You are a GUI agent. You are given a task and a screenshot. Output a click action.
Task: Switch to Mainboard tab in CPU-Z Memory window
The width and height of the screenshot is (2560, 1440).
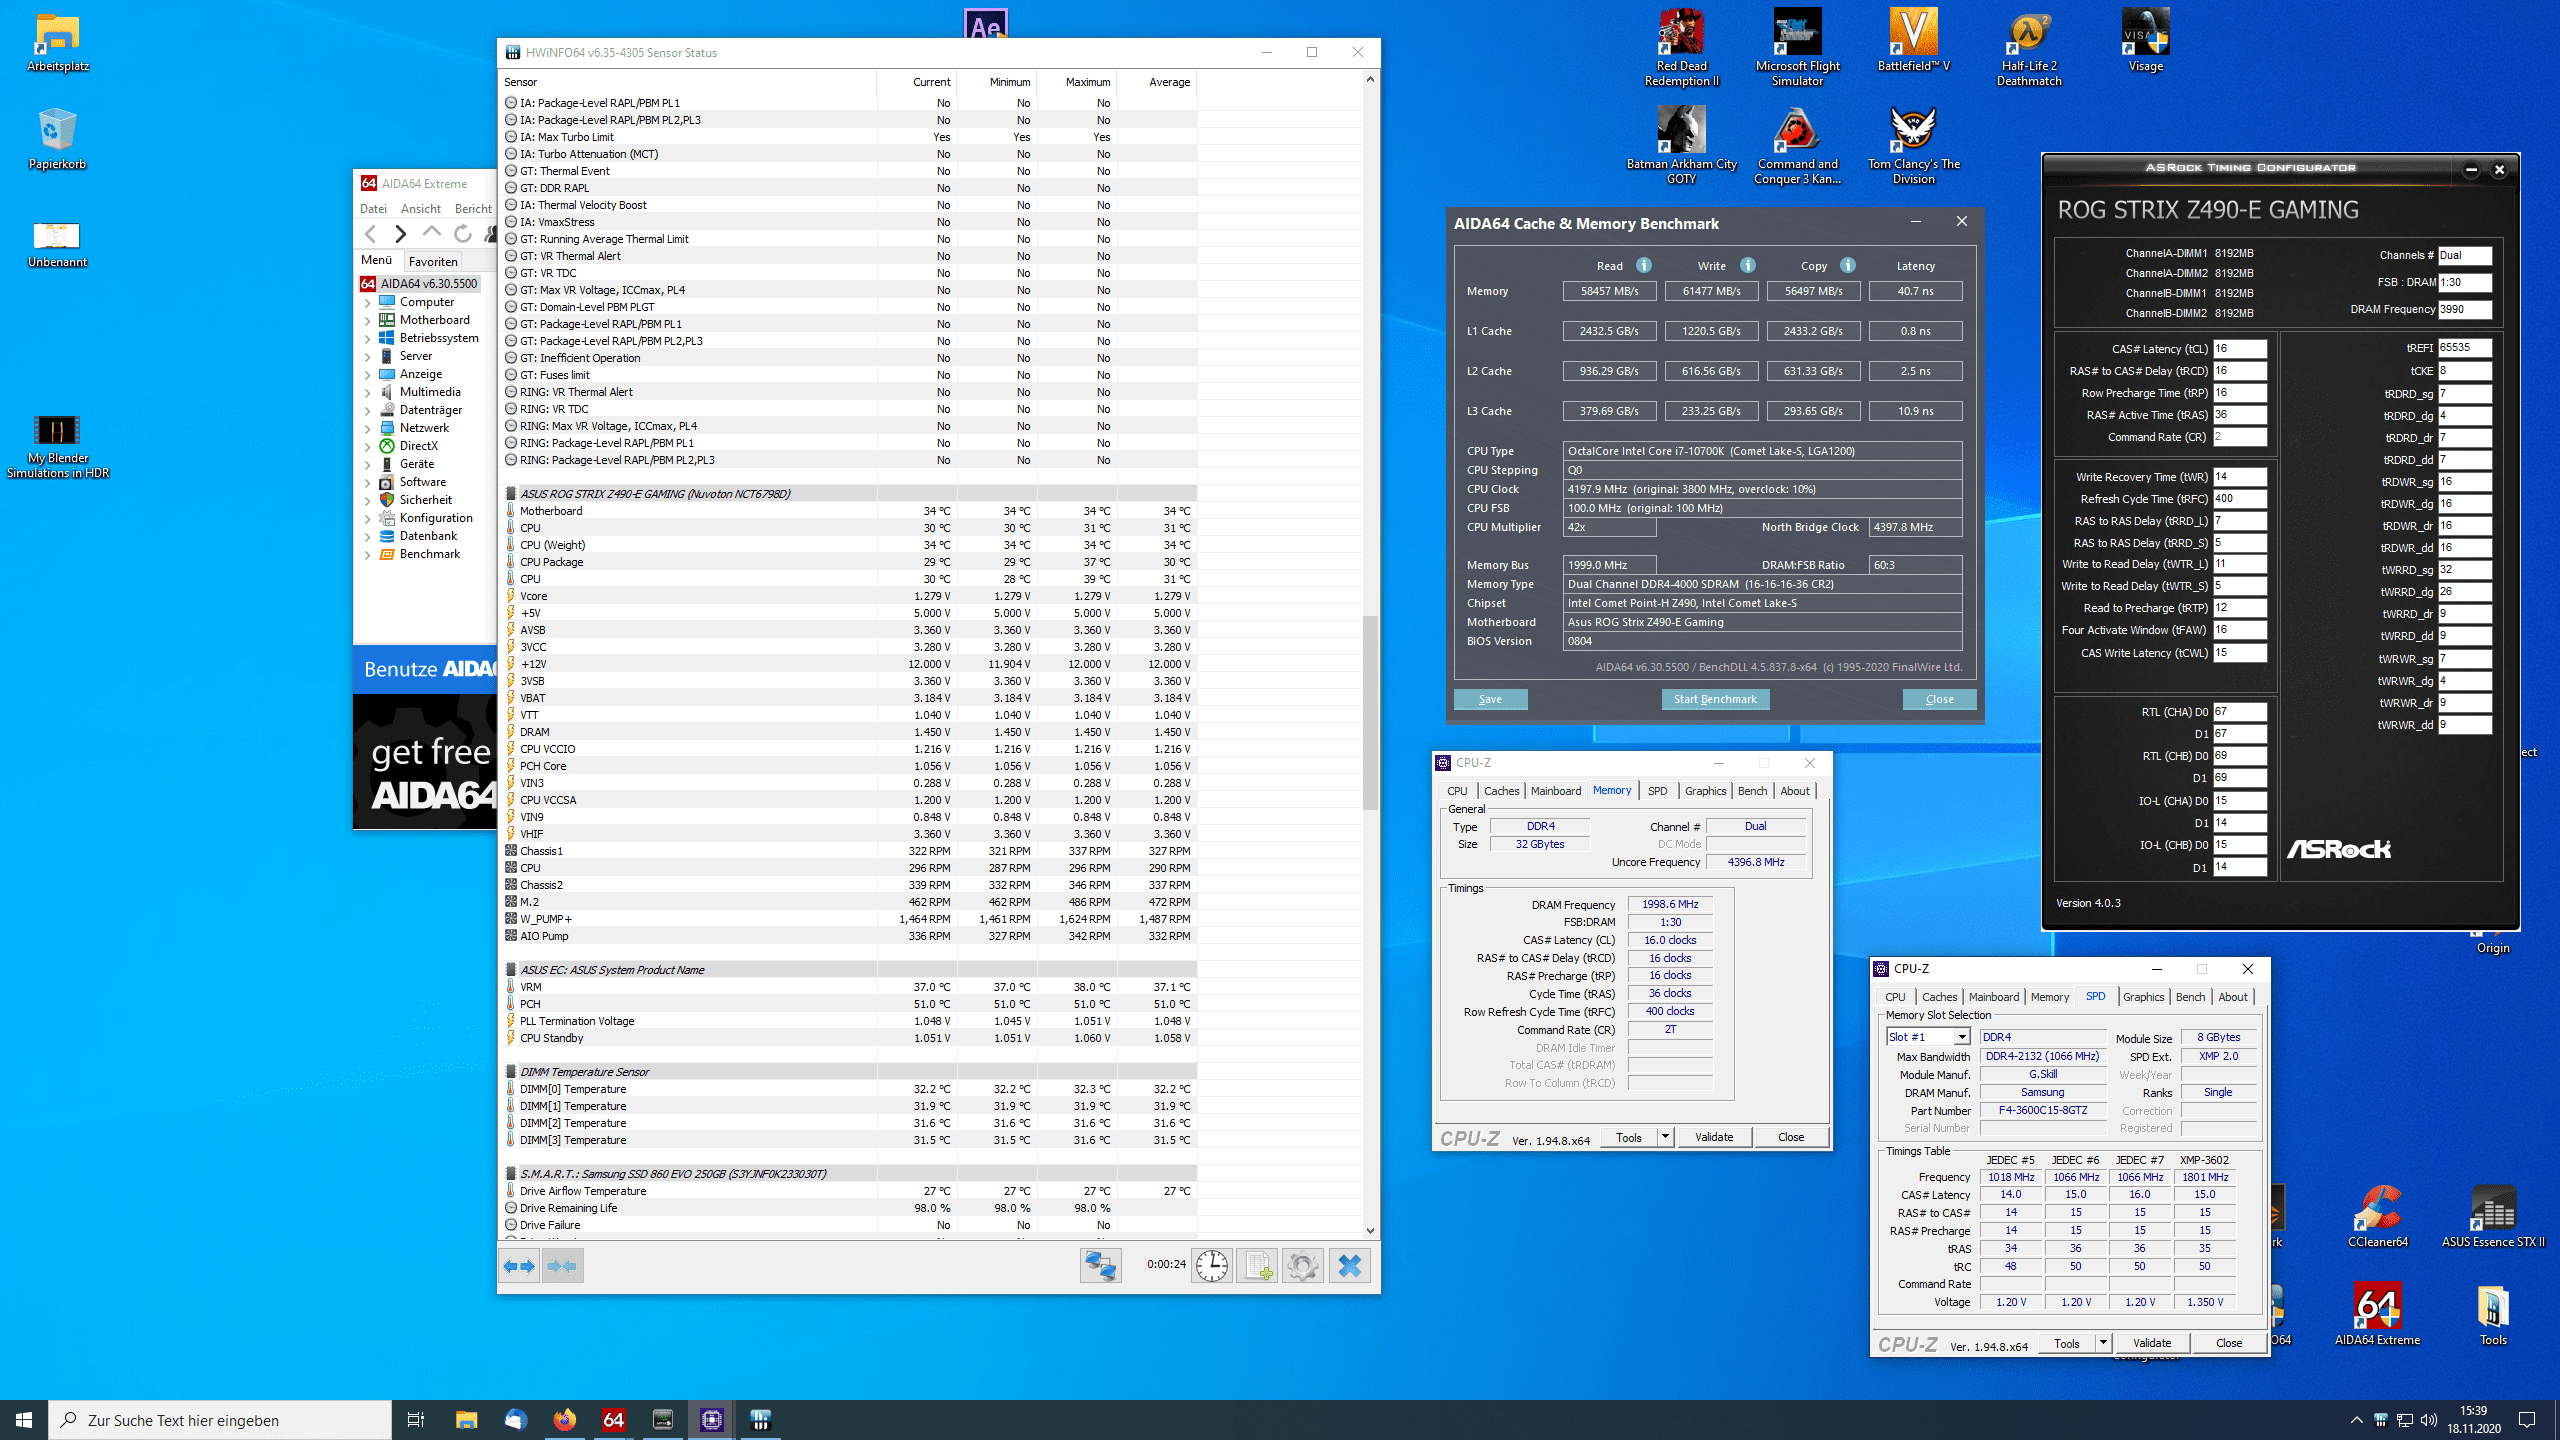[x=1556, y=791]
